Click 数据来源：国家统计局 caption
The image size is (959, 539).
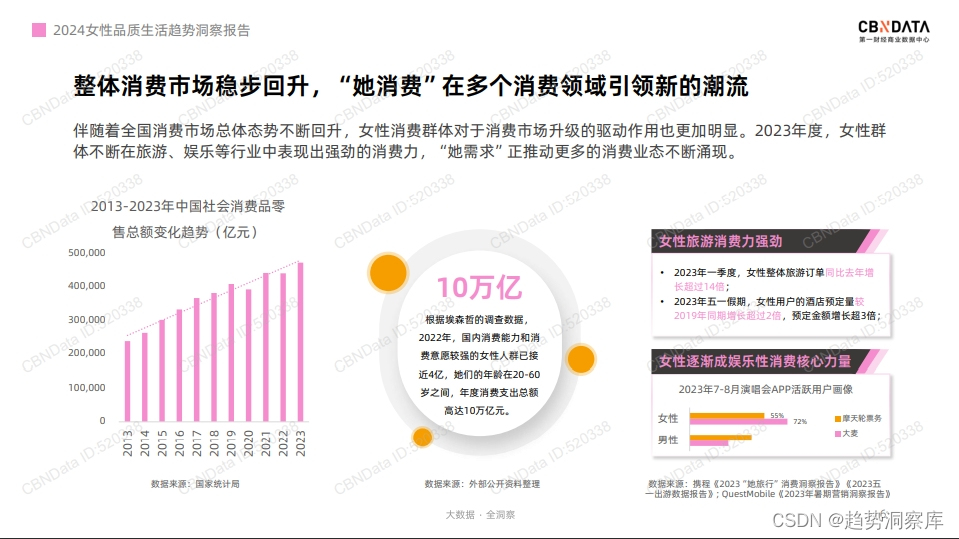click(195, 484)
